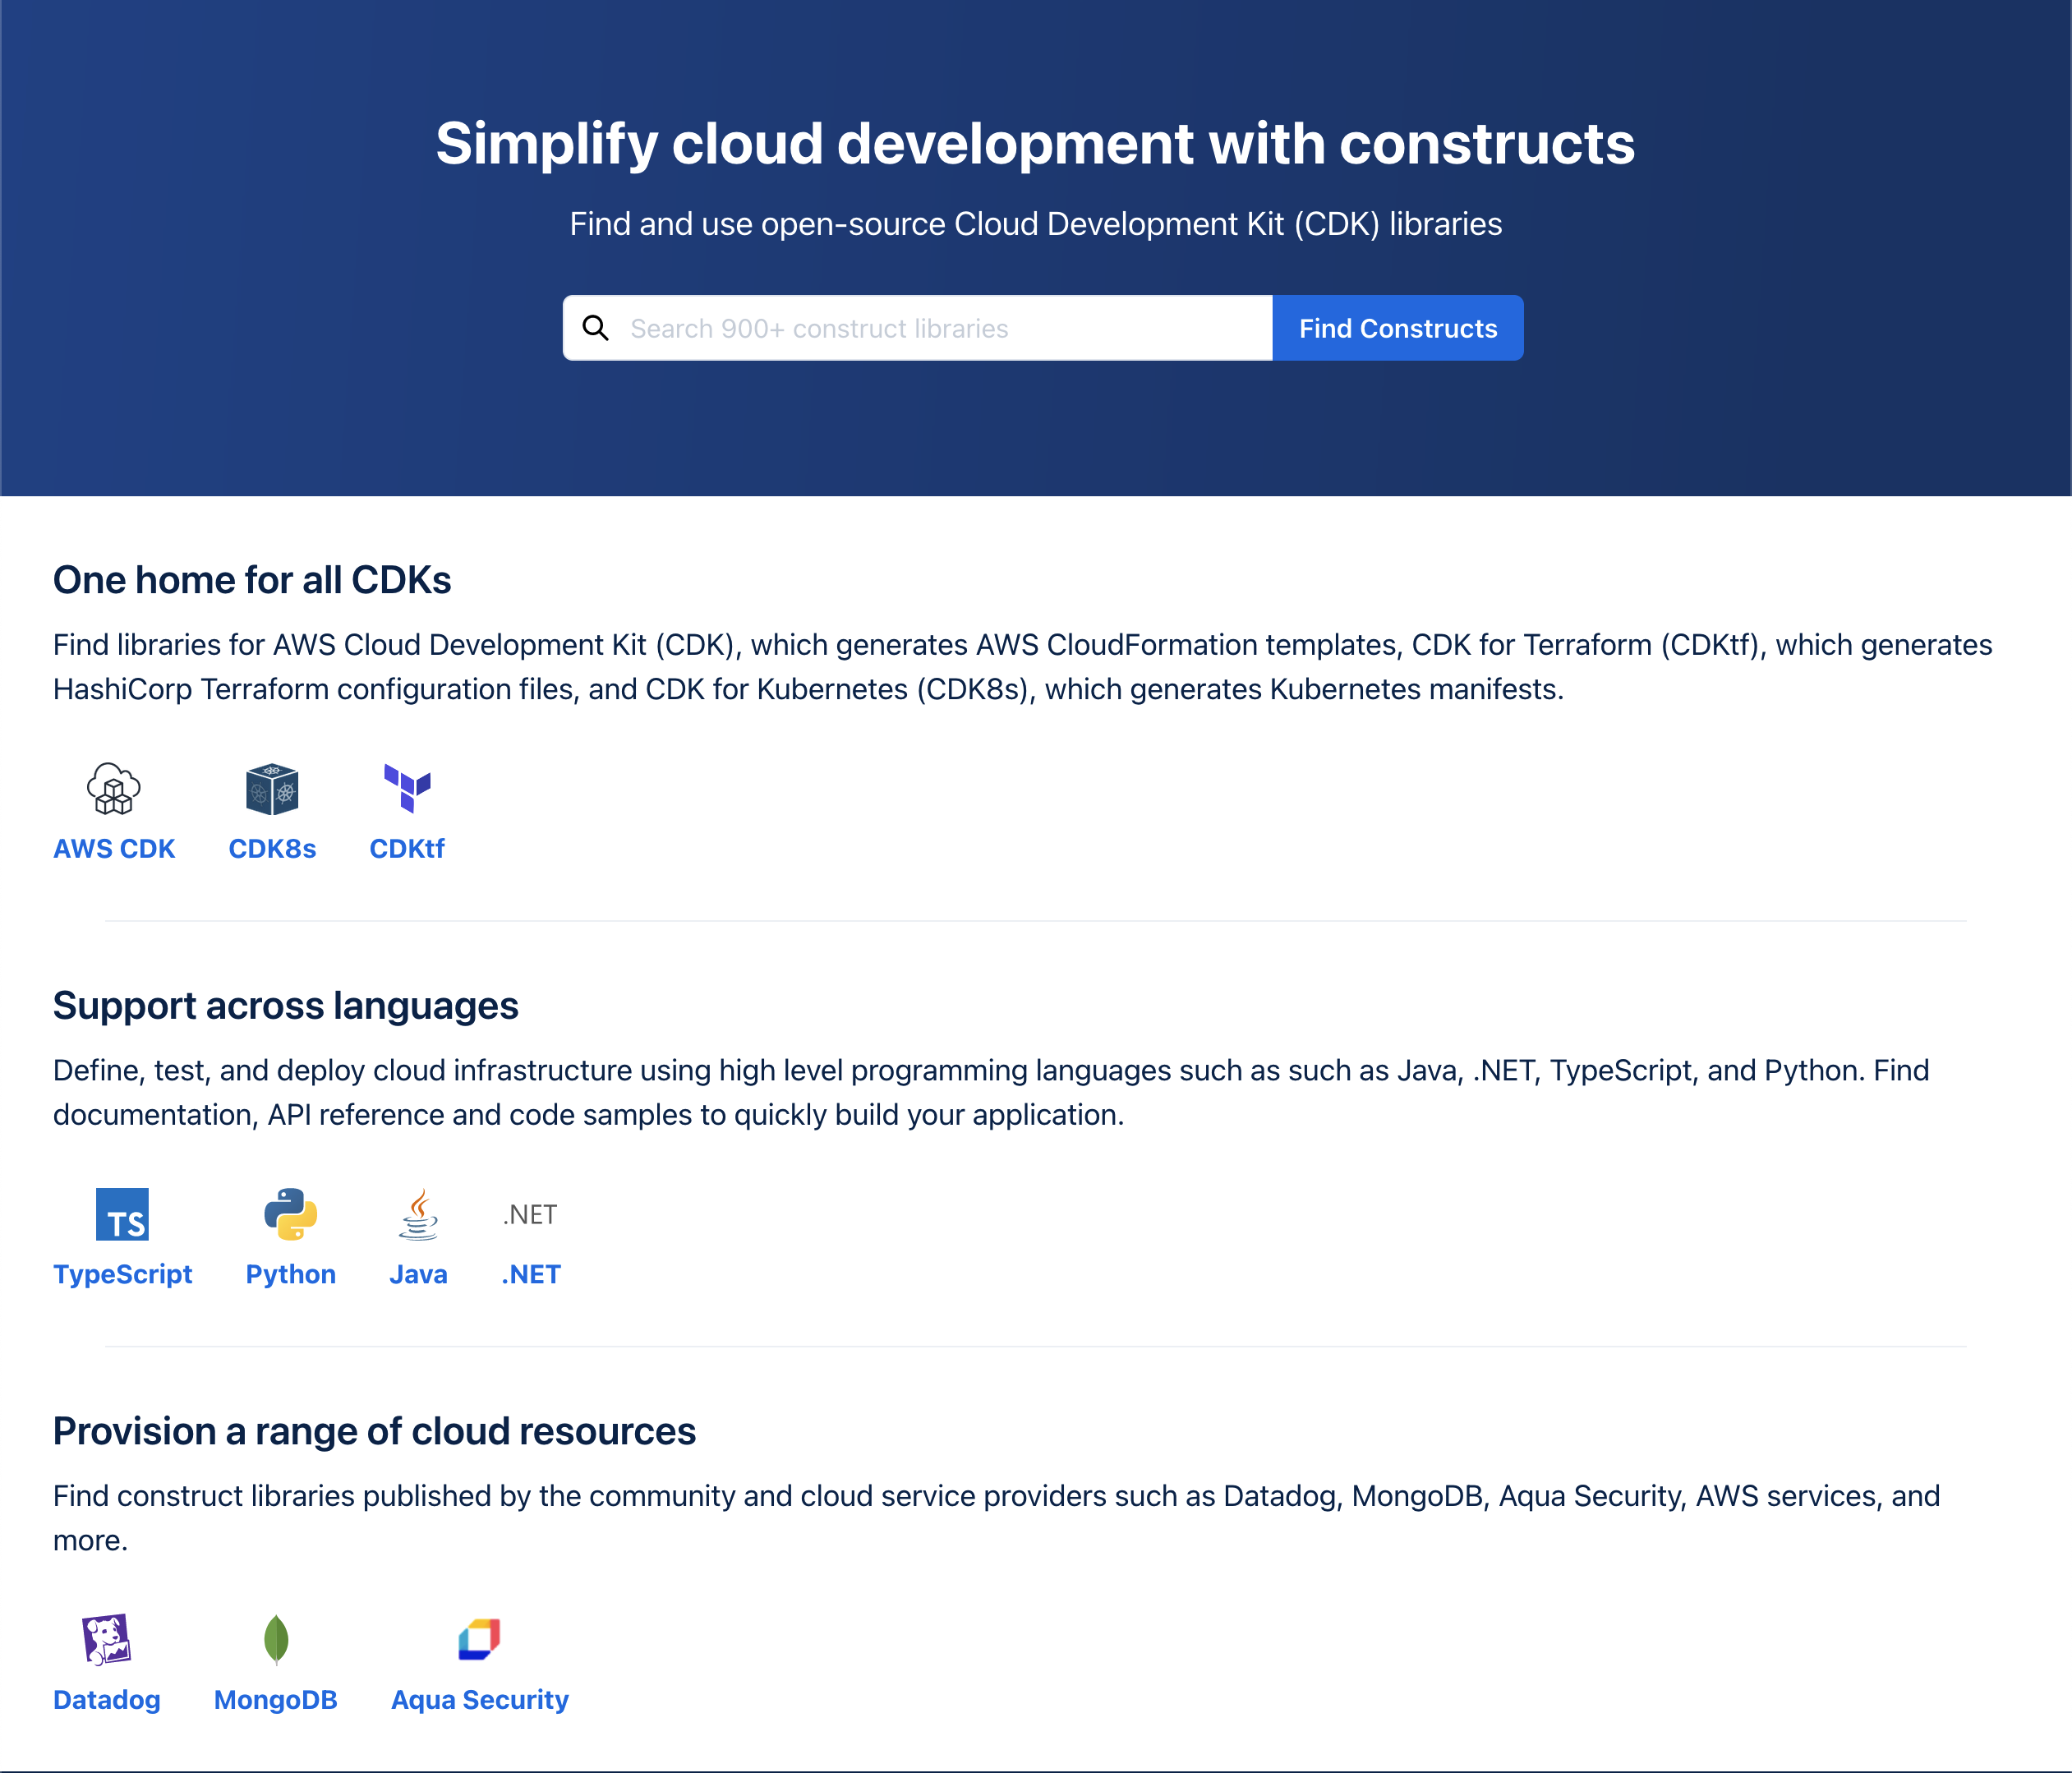Click the search magnifier icon

(597, 327)
